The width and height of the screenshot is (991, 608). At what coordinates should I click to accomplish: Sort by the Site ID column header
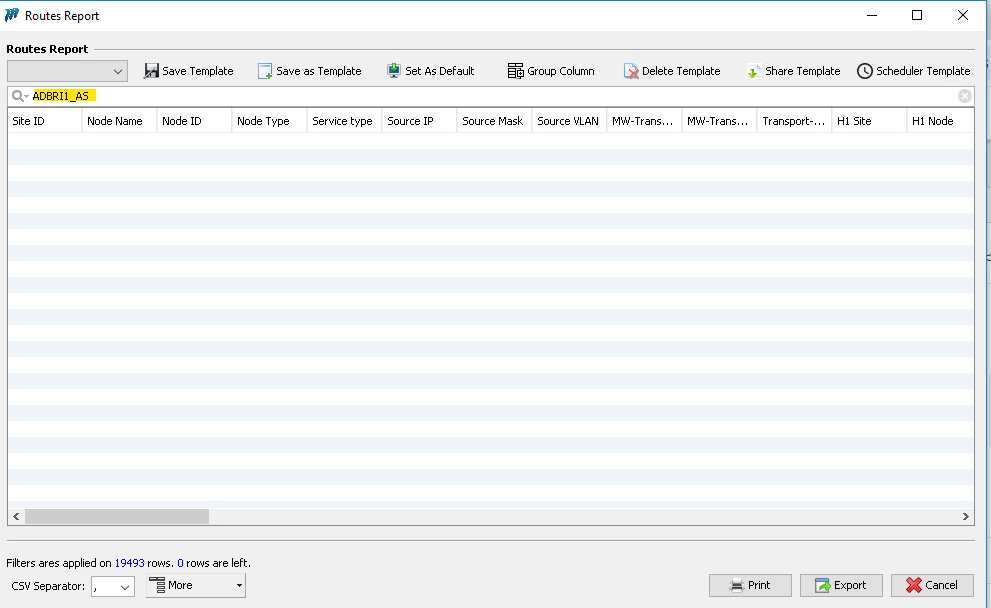click(44, 121)
